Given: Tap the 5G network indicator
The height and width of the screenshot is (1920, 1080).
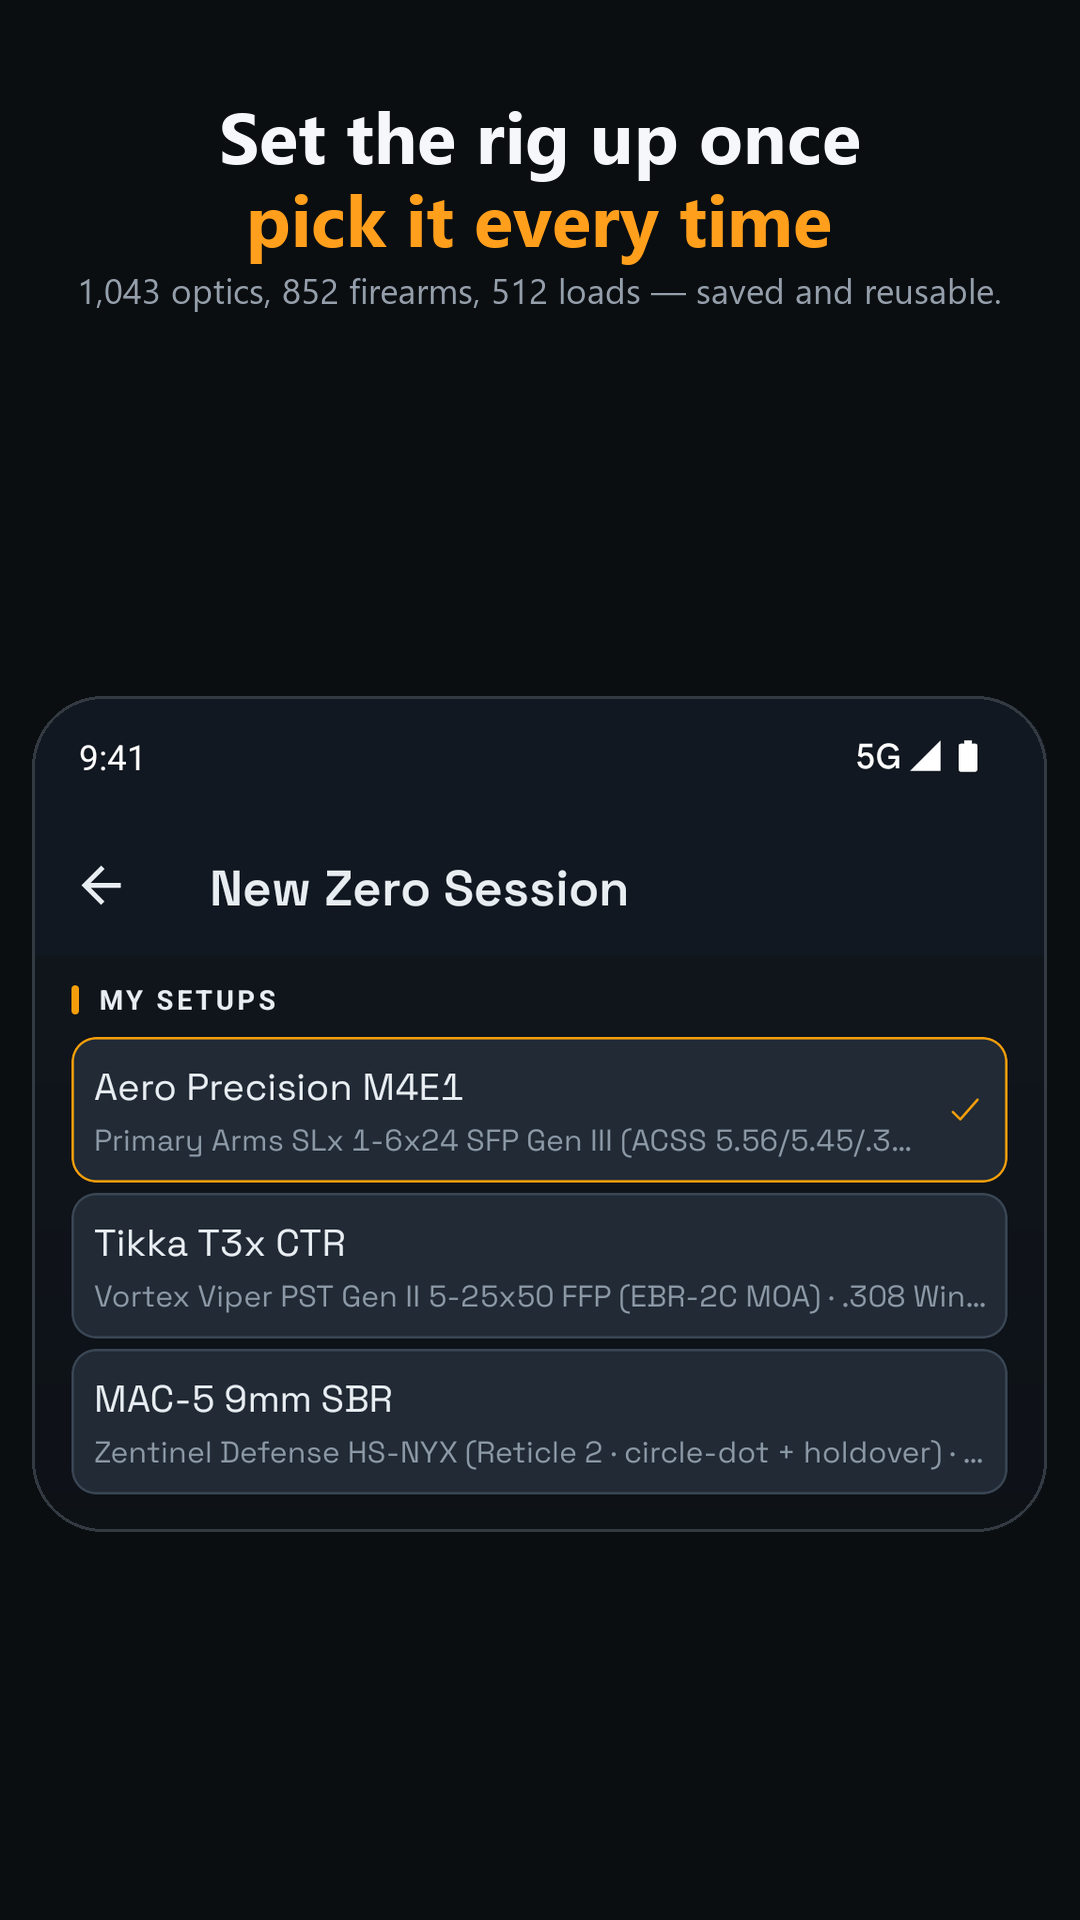Looking at the screenshot, I should tap(878, 757).
